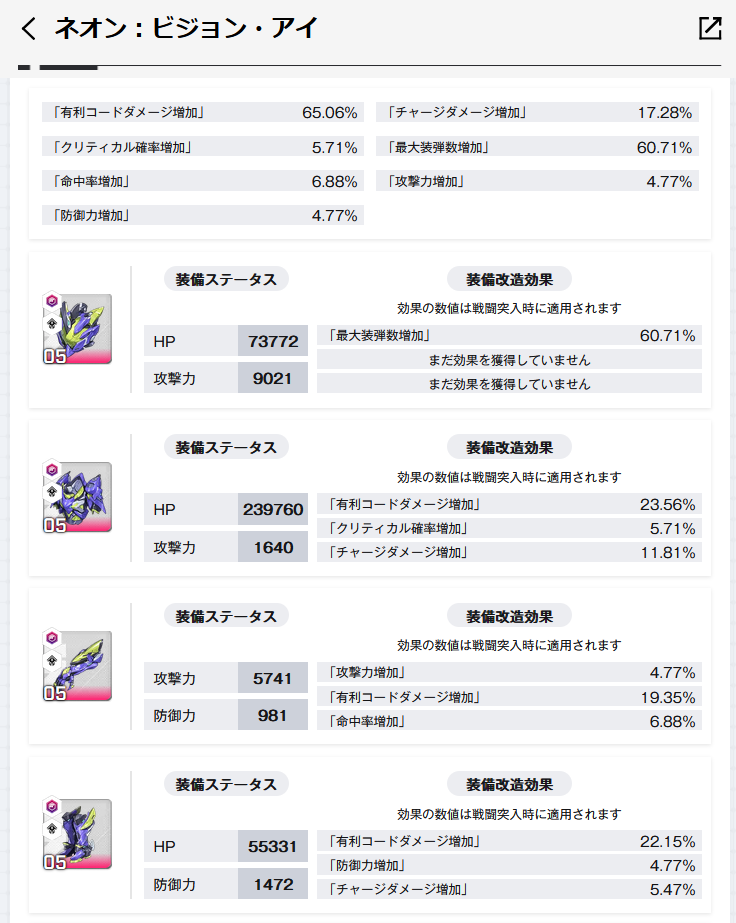Open the external share icon at top right
The width and height of the screenshot is (736, 923).
(x=710, y=28)
